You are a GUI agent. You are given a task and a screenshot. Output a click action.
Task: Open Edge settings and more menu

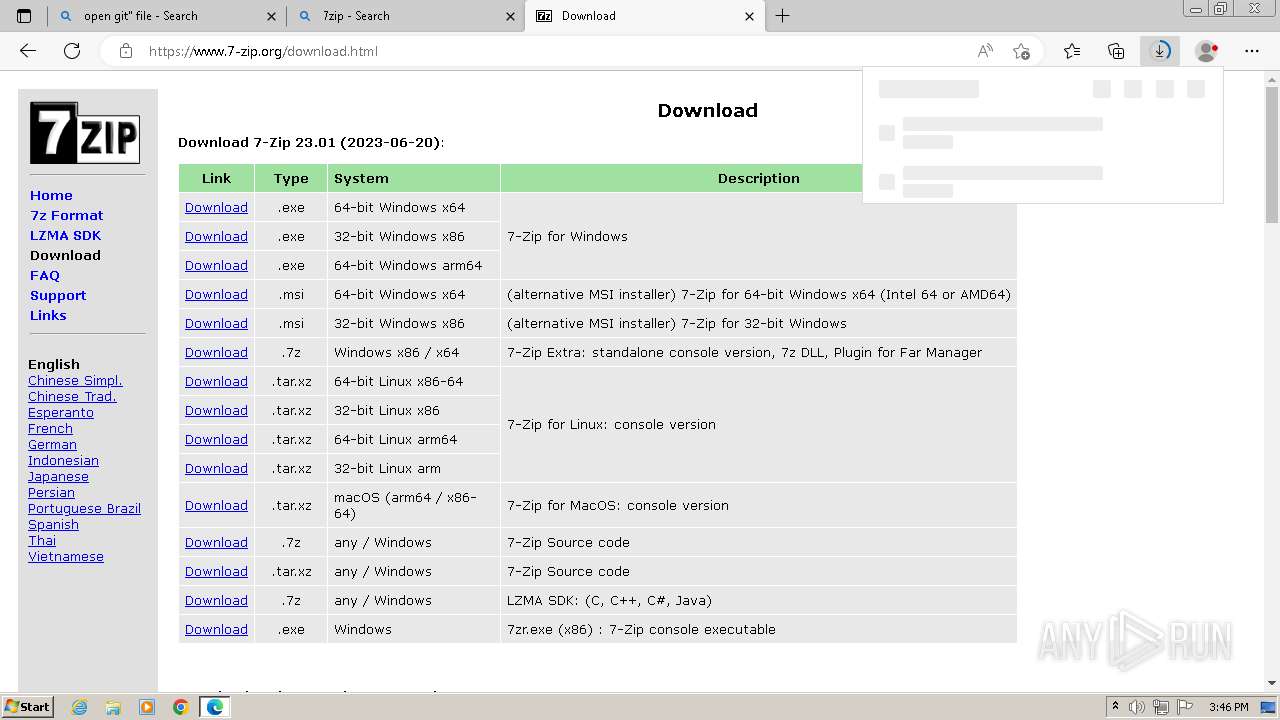point(1252,51)
